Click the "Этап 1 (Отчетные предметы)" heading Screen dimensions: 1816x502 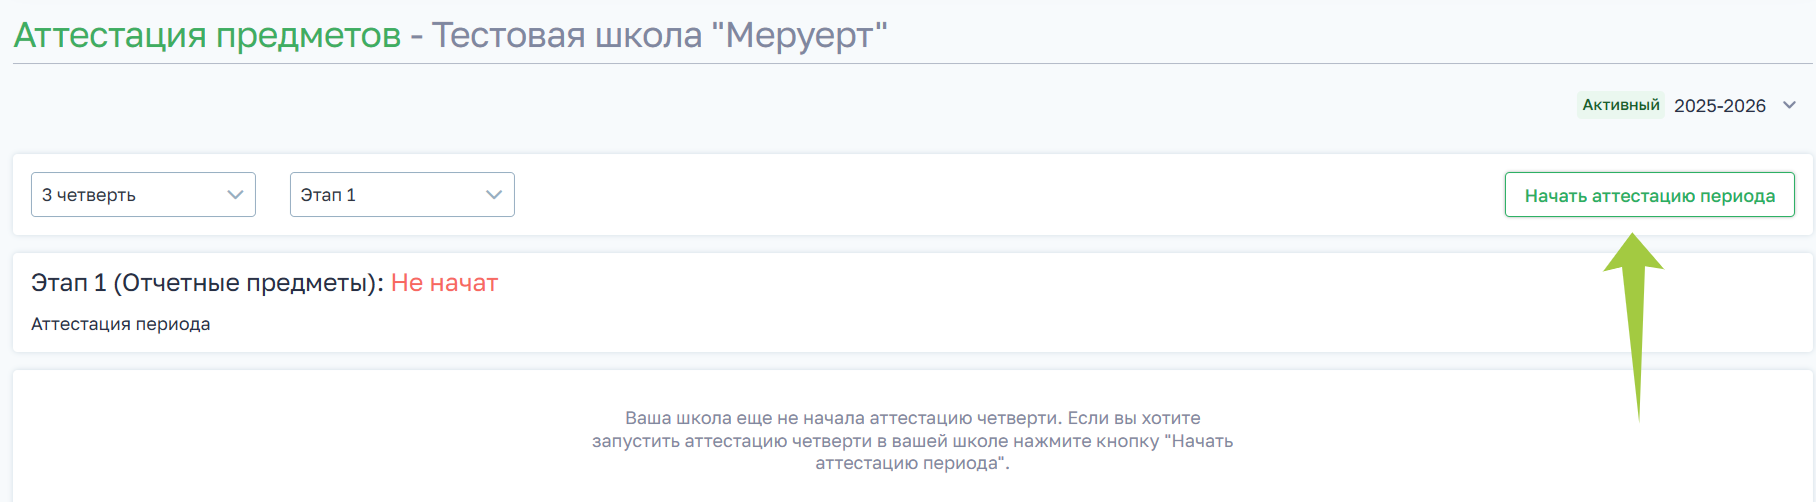coord(206,283)
